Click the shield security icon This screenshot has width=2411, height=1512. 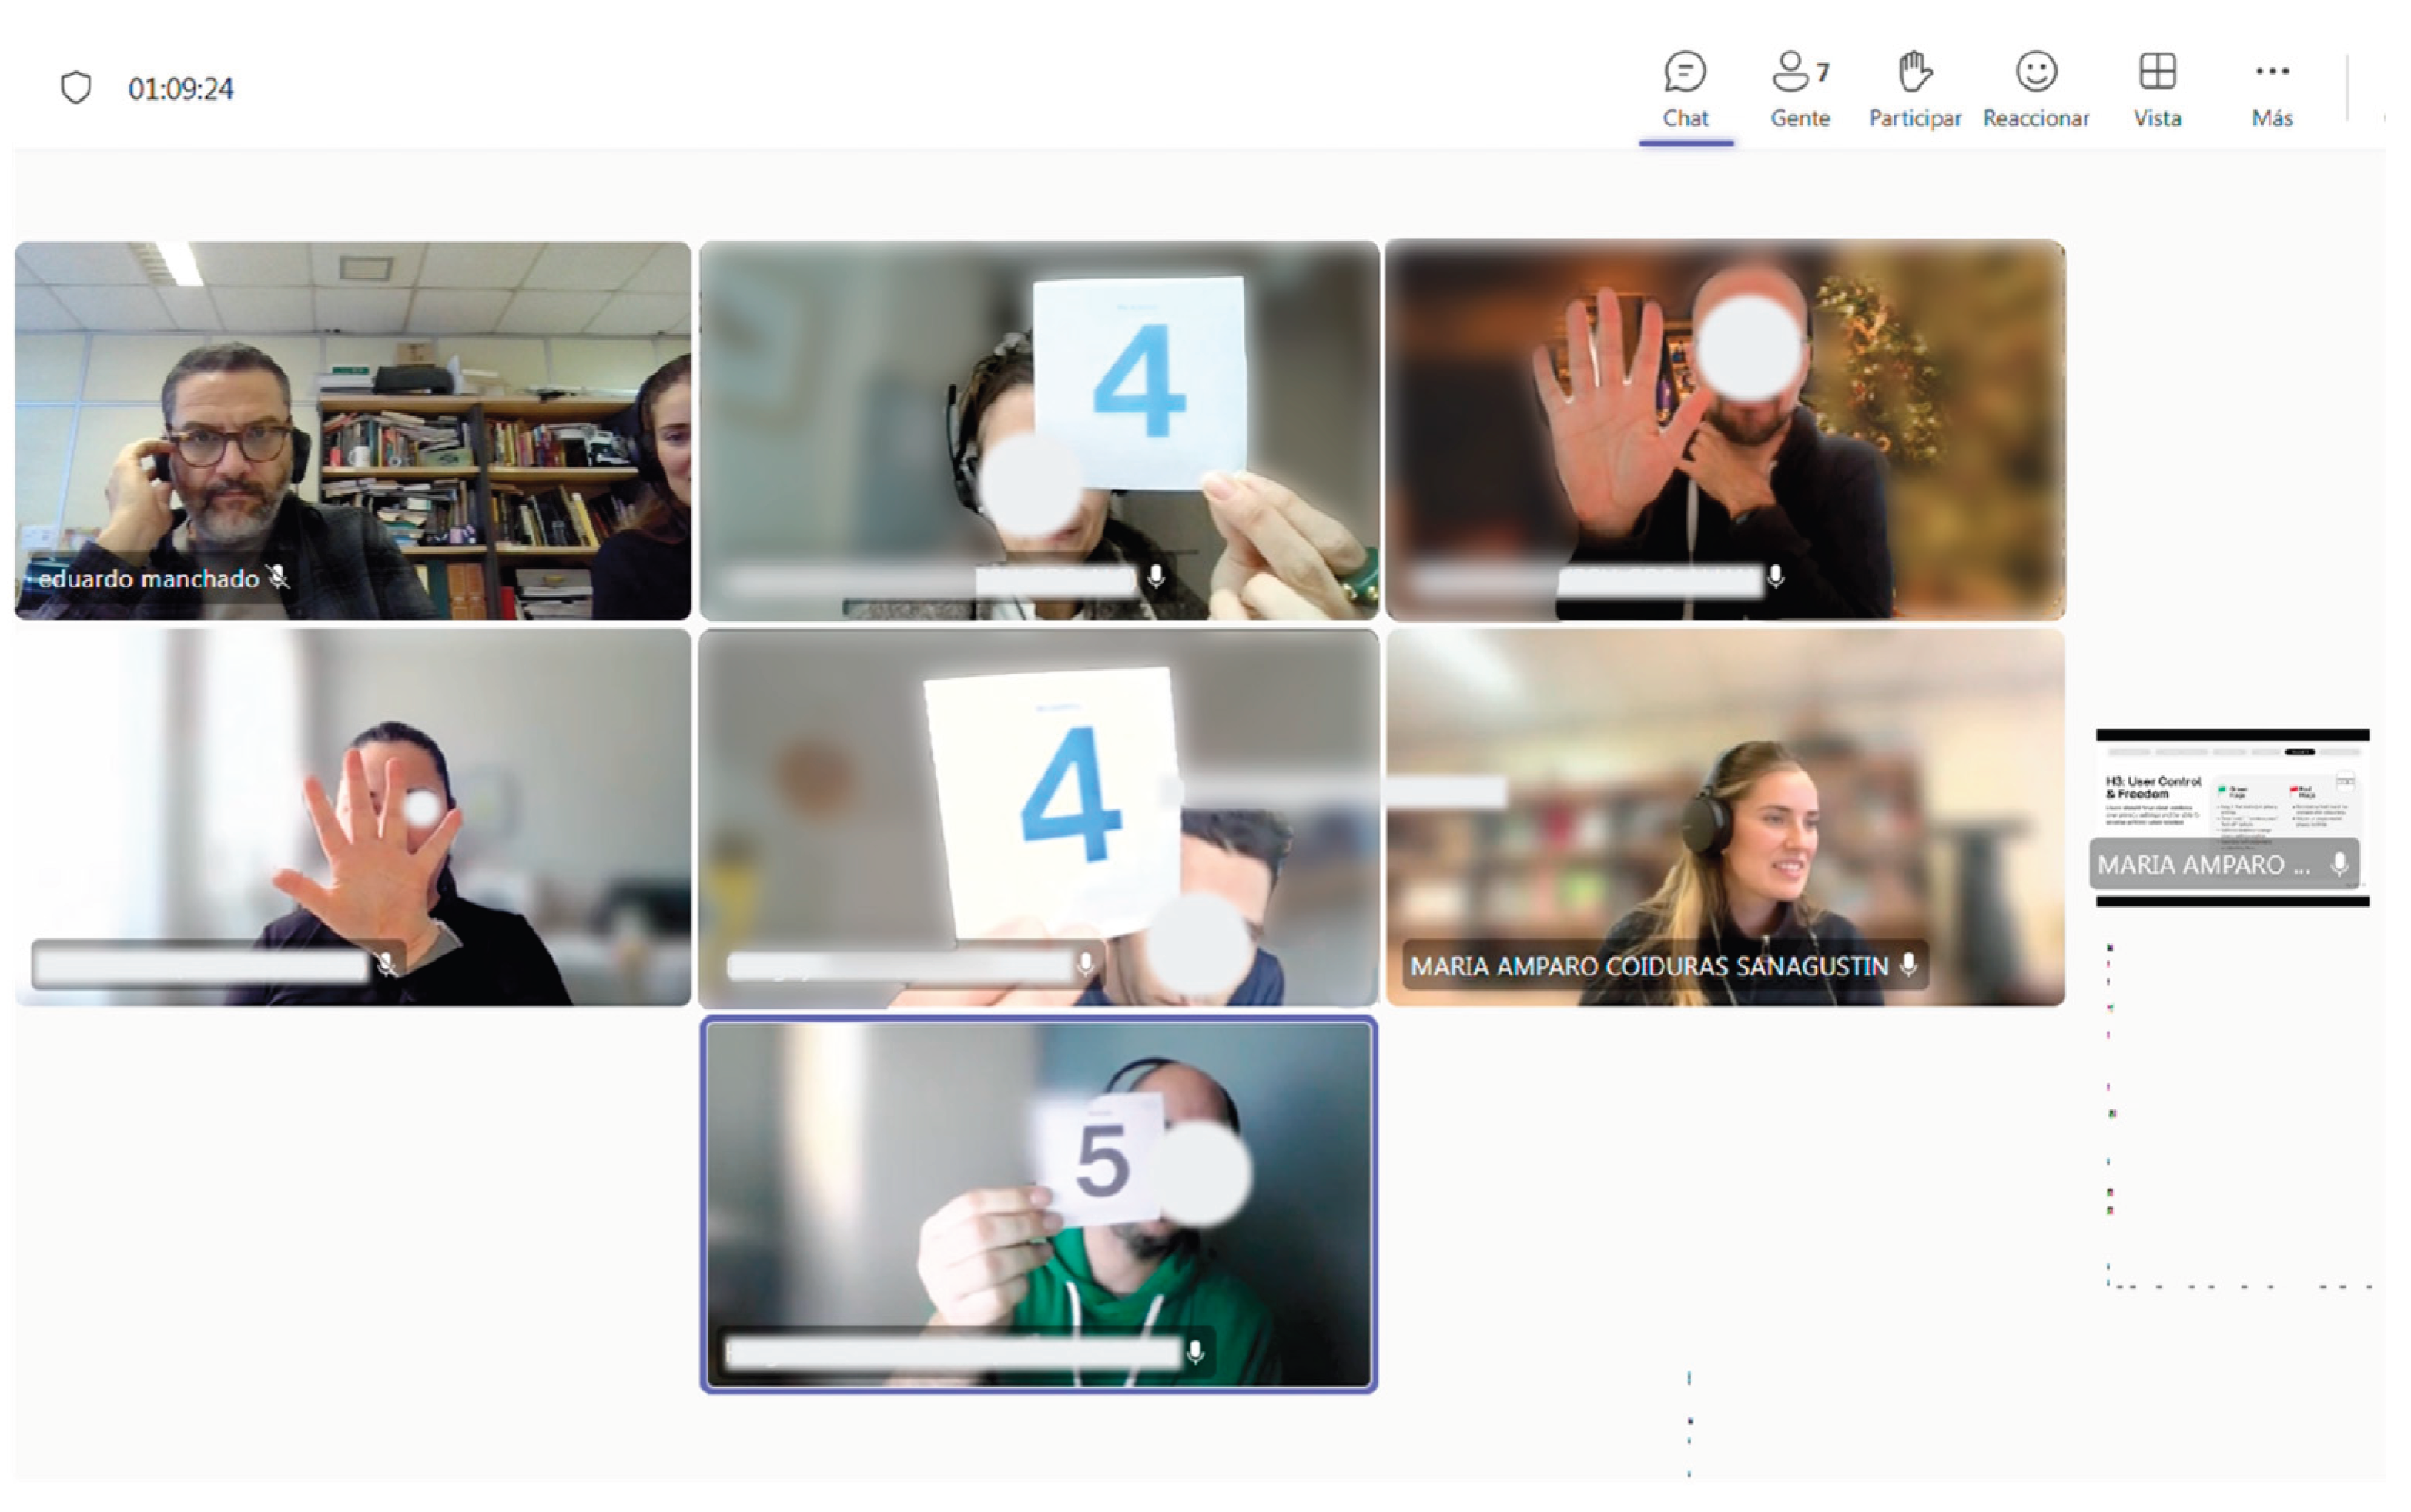click(76, 88)
